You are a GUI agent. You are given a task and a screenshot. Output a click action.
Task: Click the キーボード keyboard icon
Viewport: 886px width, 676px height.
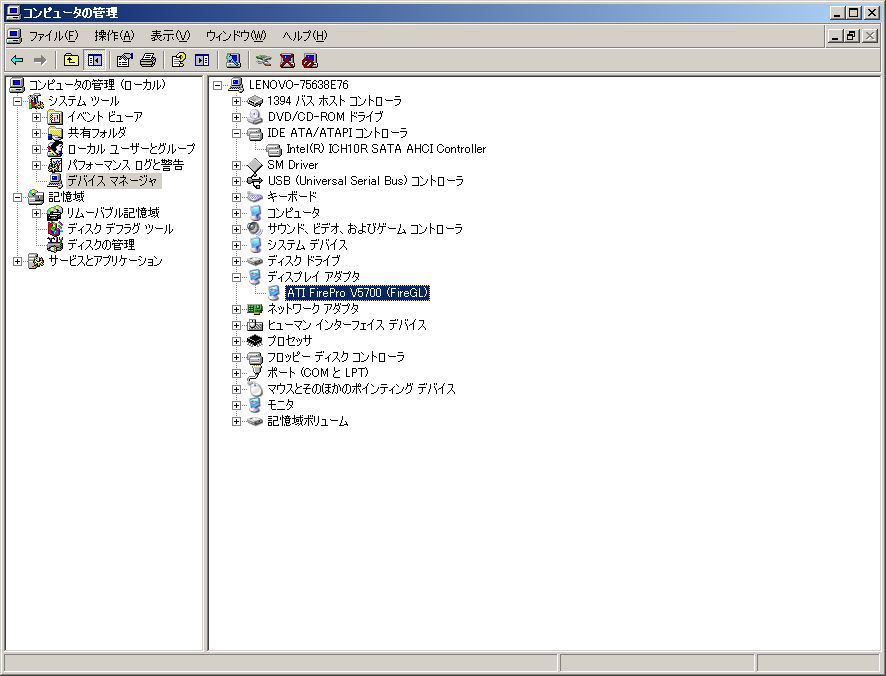pyautogui.click(x=255, y=197)
